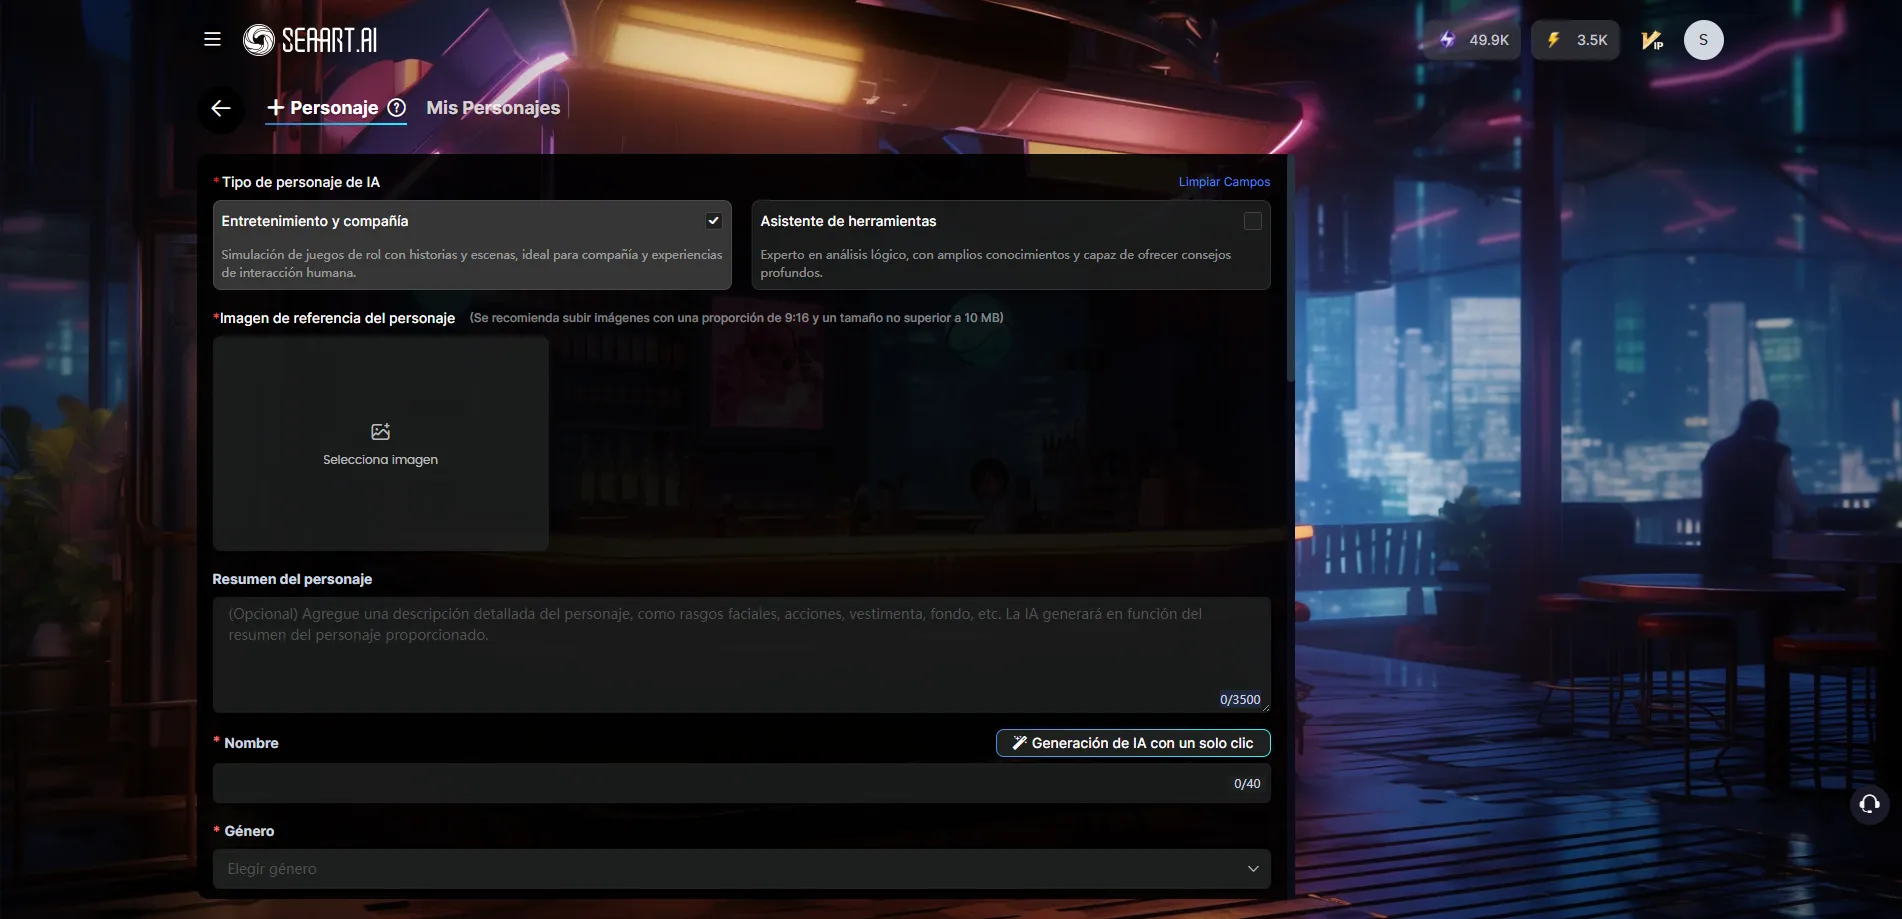This screenshot has width=1902, height=919.
Task: Click the back arrow to return
Action: coord(220,109)
